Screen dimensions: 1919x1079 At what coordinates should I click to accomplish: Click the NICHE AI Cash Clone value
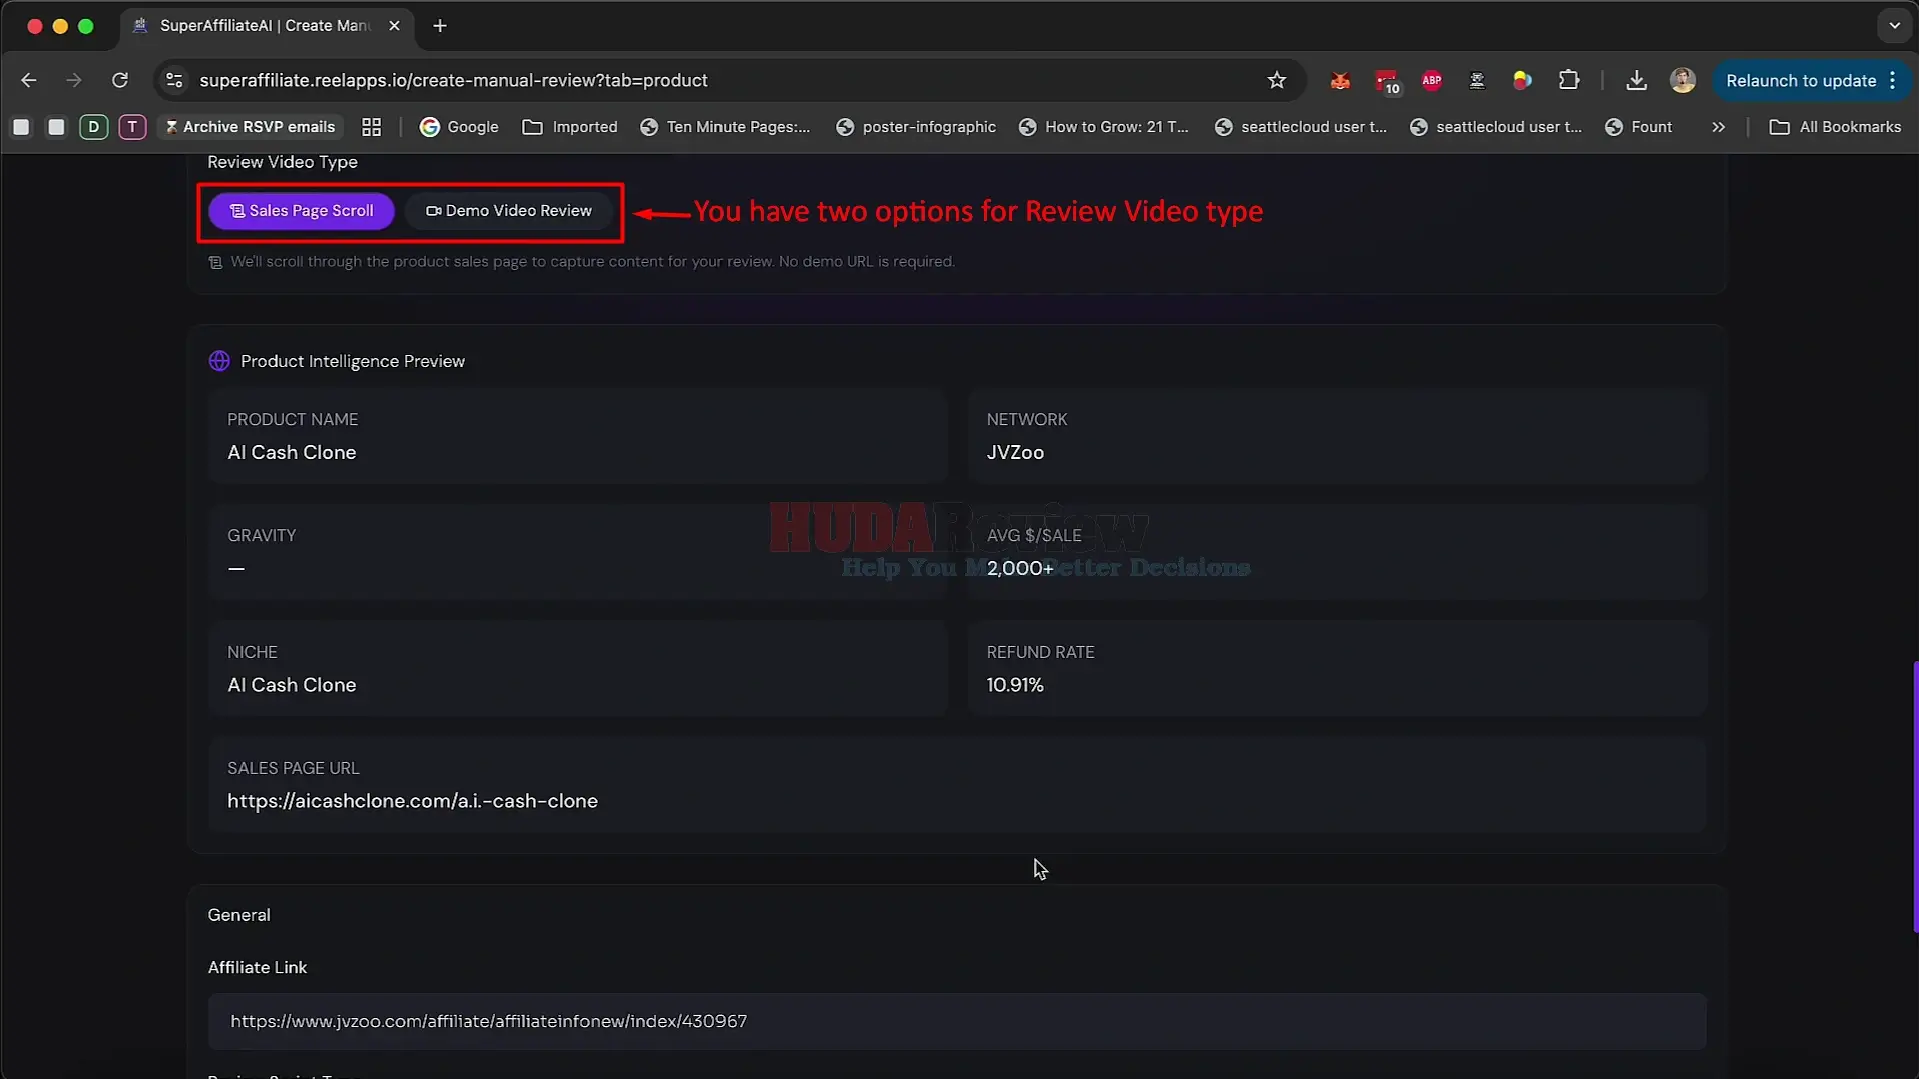pyautogui.click(x=291, y=685)
